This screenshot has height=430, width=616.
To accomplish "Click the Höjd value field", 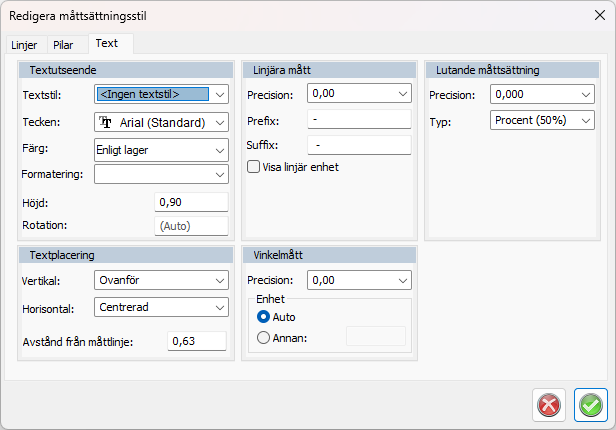I will click(x=191, y=202).
